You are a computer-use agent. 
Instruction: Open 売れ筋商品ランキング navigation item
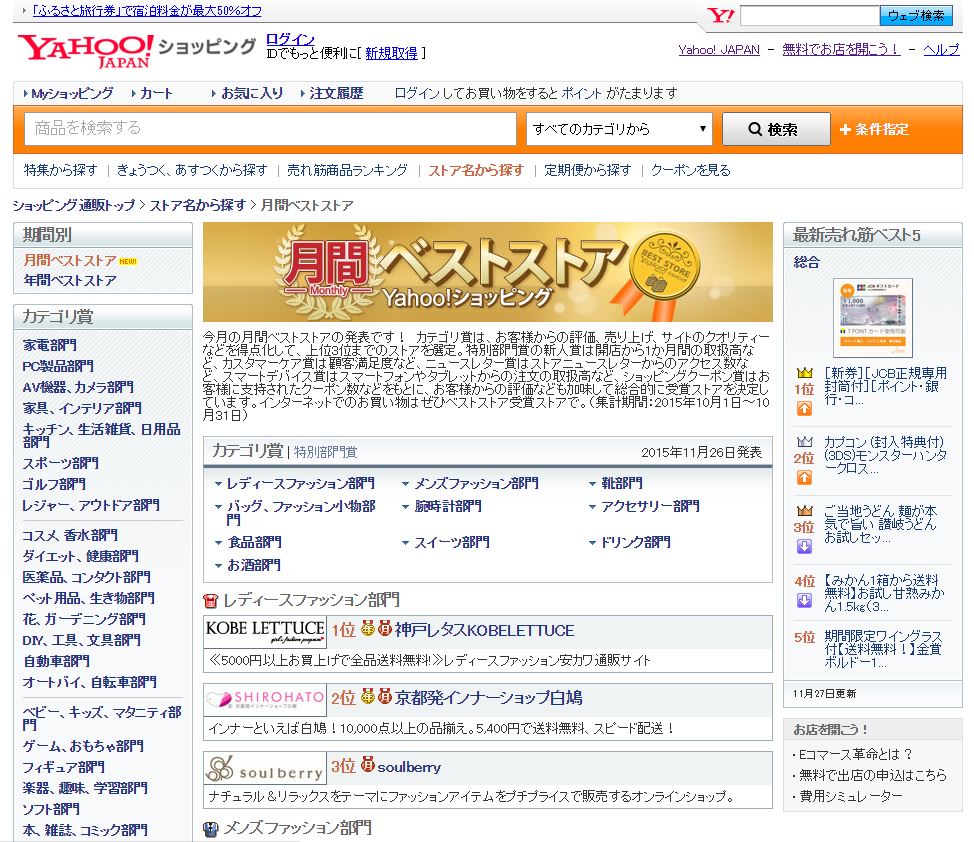(347, 170)
